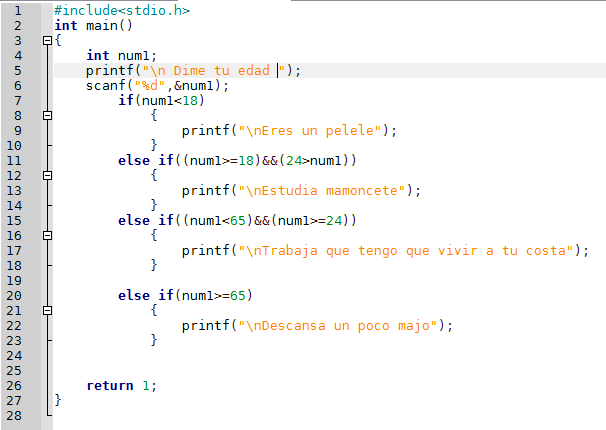This screenshot has height=430, width=606.
Task: Click the closing brace on line 18
Action: 154,265
